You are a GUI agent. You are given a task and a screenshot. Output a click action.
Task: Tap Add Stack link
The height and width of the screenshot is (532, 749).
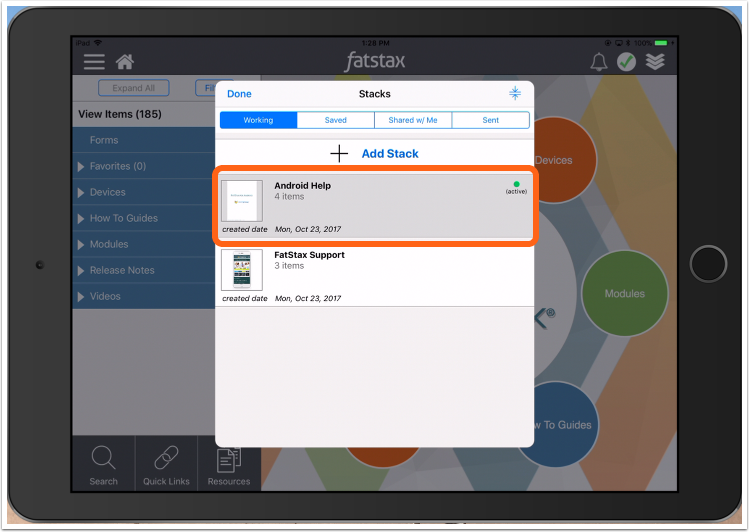pyautogui.click(x=390, y=154)
